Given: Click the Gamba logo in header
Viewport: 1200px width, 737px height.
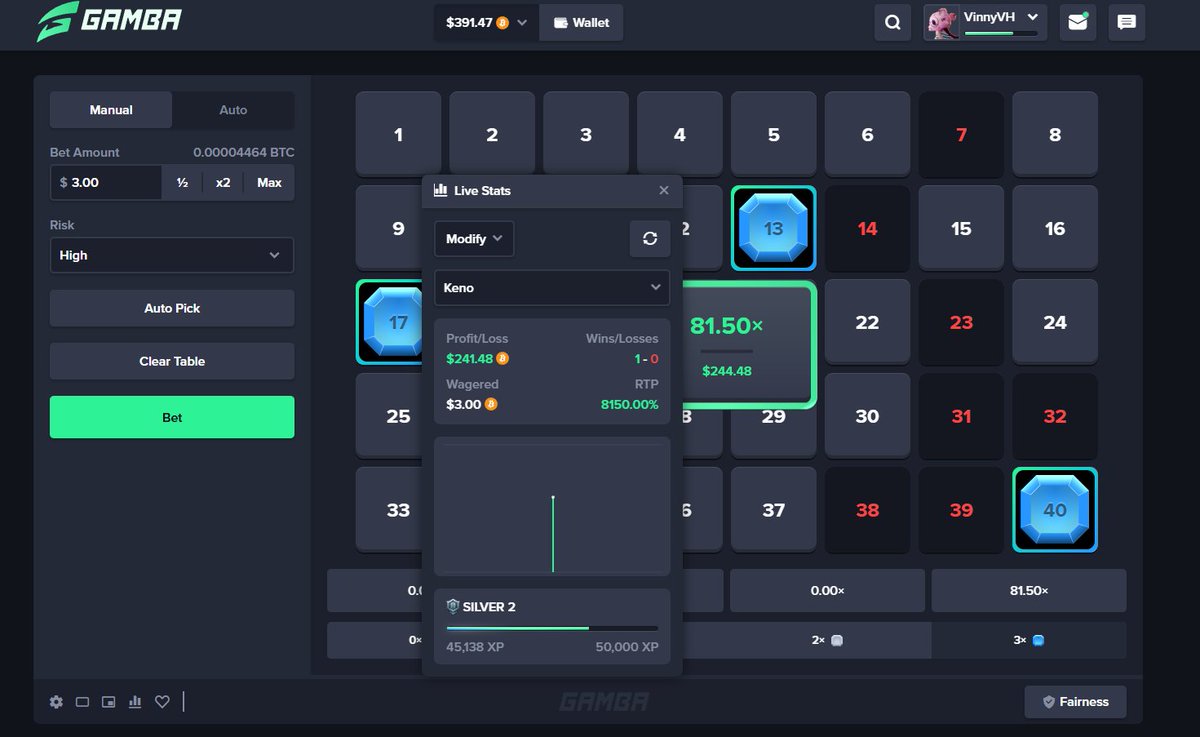Looking at the screenshot, I should coord(109,21).
